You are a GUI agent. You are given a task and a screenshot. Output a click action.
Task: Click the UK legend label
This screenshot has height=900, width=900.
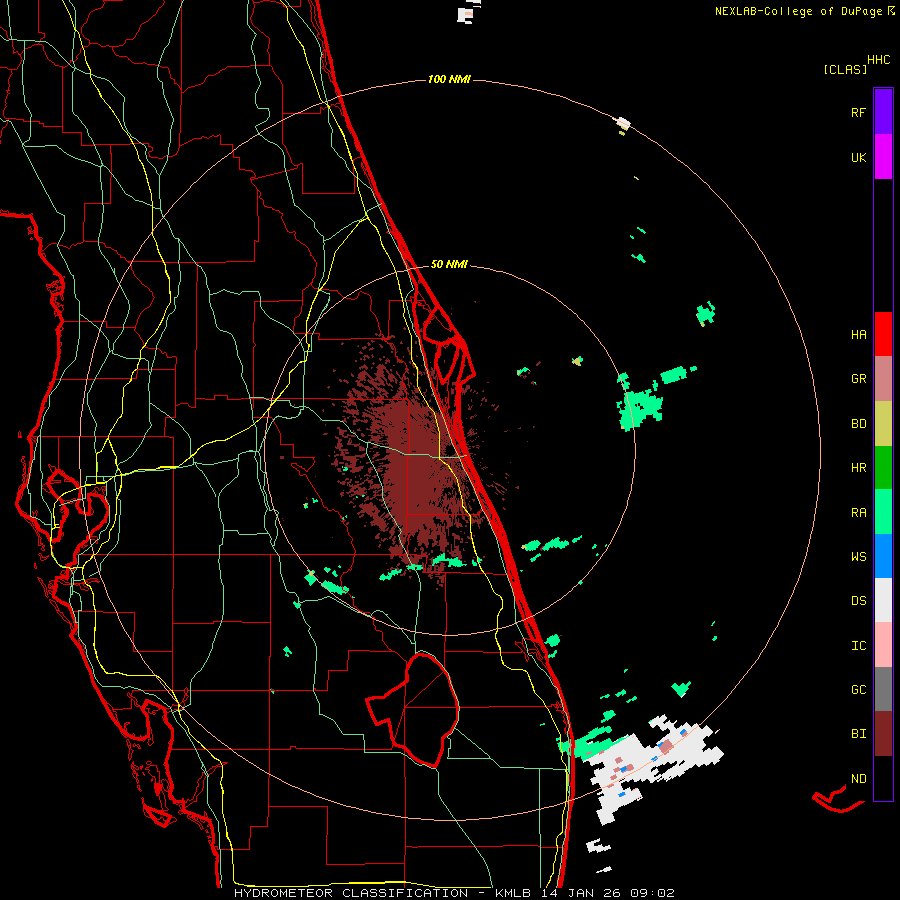coord(858,157)
